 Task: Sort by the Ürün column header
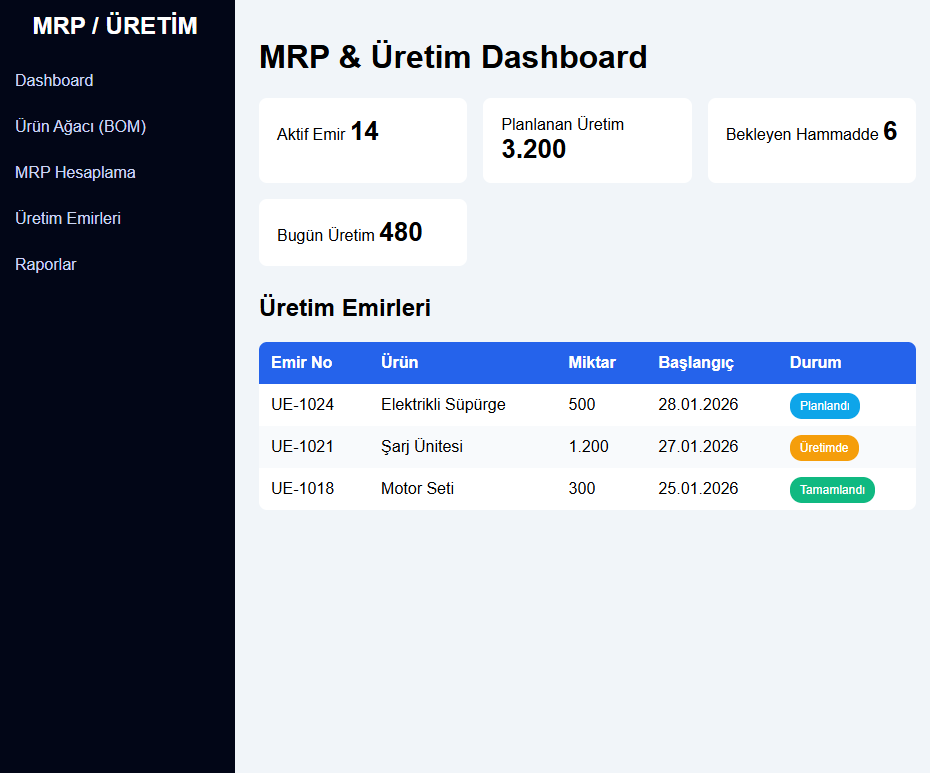(x=400, y=362)
